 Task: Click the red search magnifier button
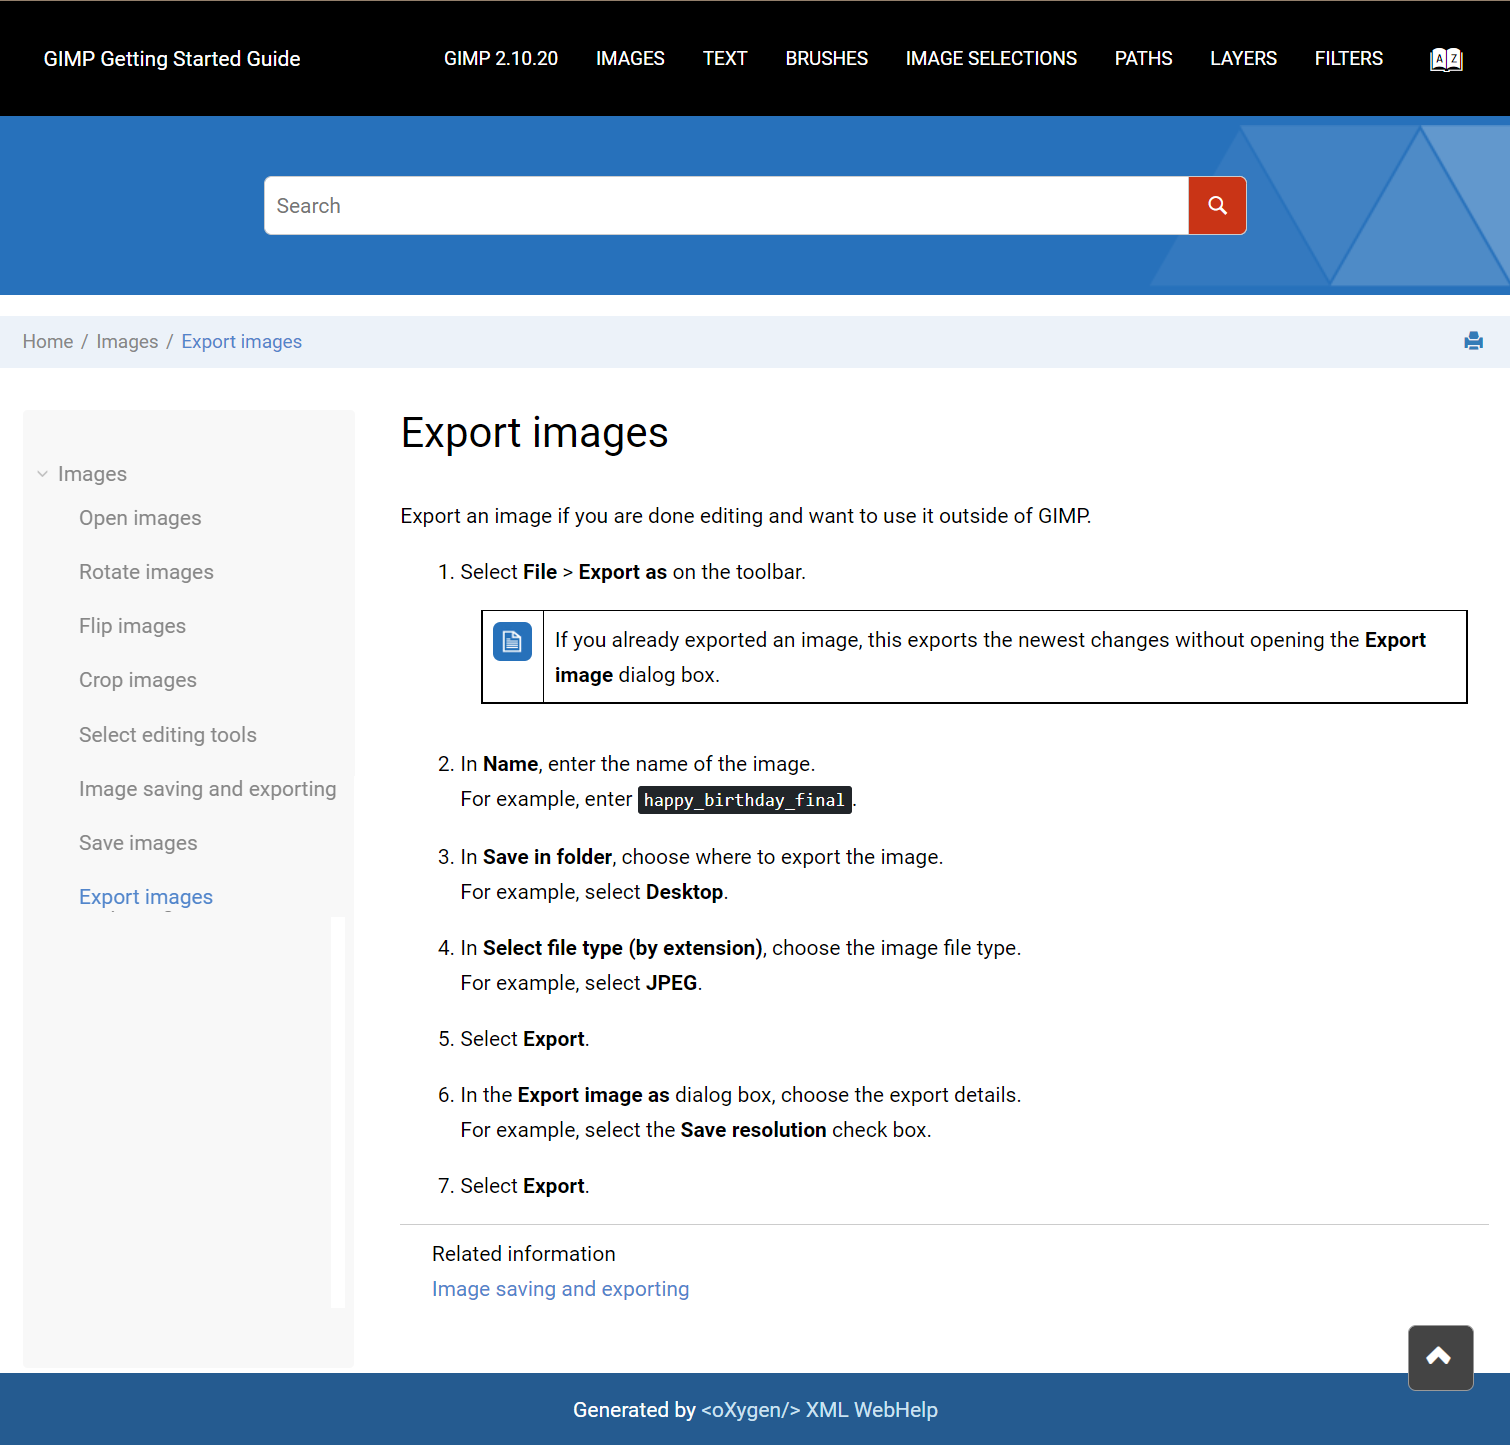coord(1217,206)
